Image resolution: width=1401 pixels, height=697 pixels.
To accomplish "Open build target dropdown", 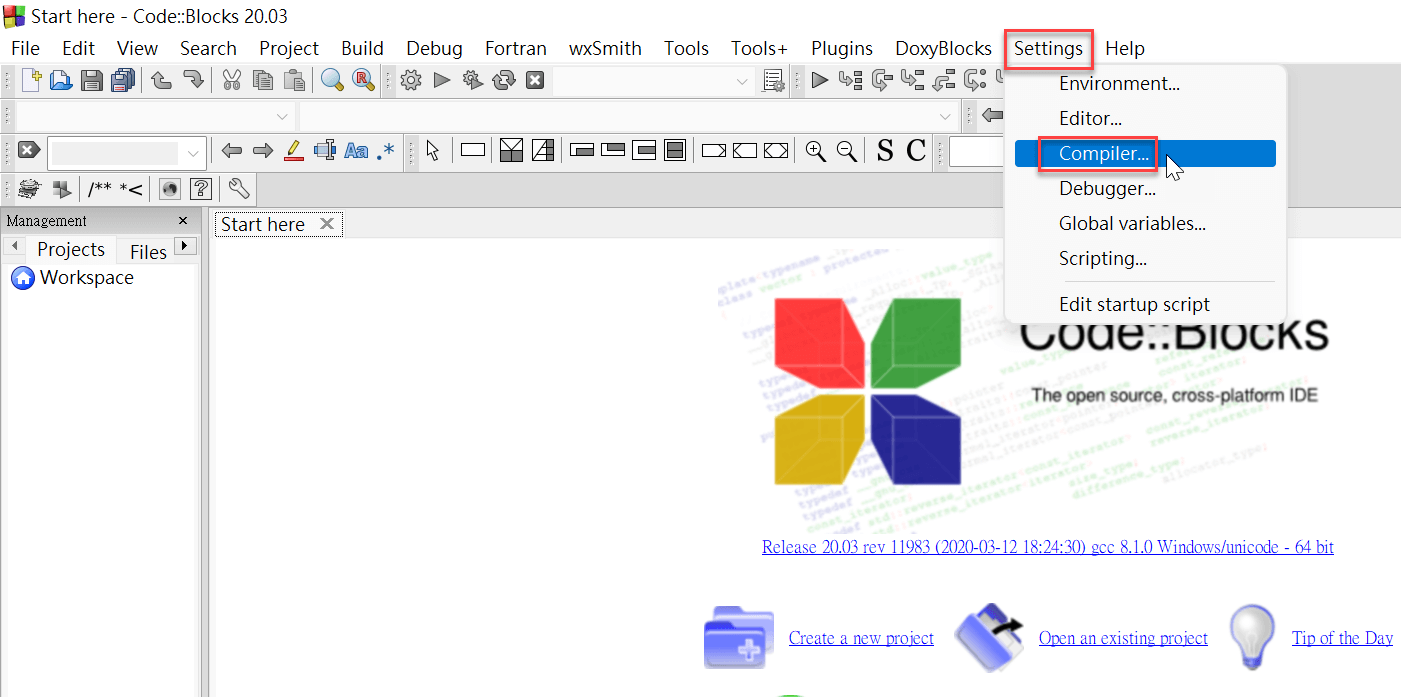I will [x=741, y=81].
